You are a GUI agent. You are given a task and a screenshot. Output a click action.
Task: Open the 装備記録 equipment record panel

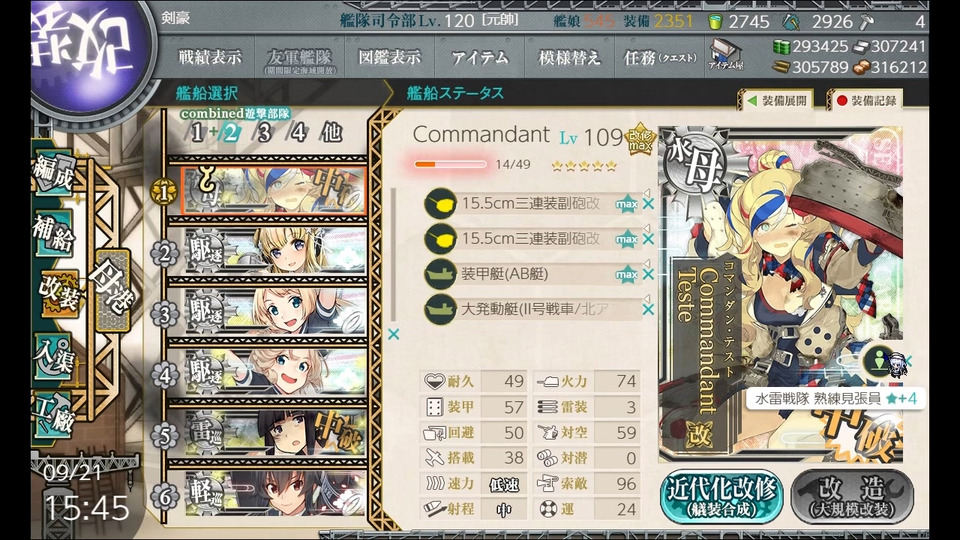(x=866, y=100)
